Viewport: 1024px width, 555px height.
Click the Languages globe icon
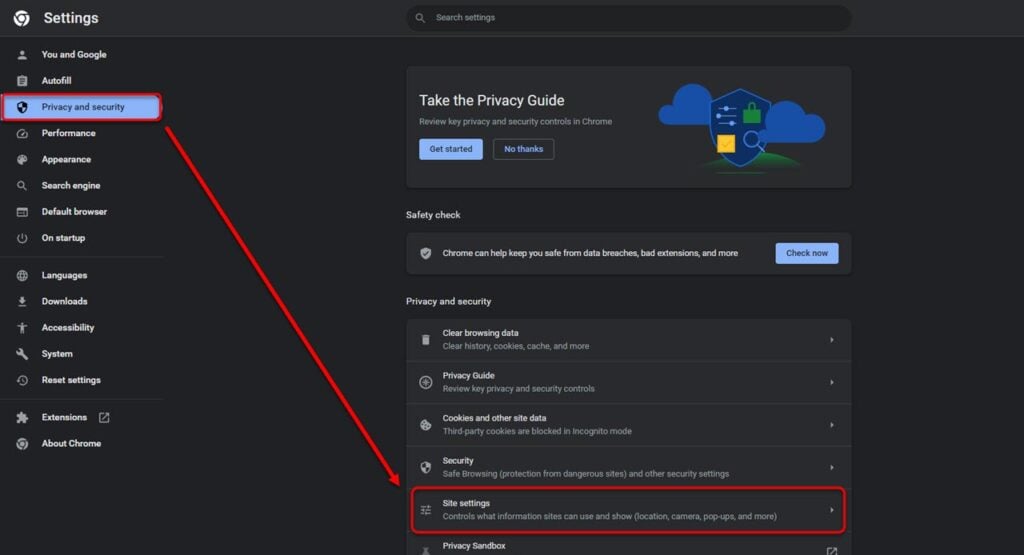(x=22, y=276)
